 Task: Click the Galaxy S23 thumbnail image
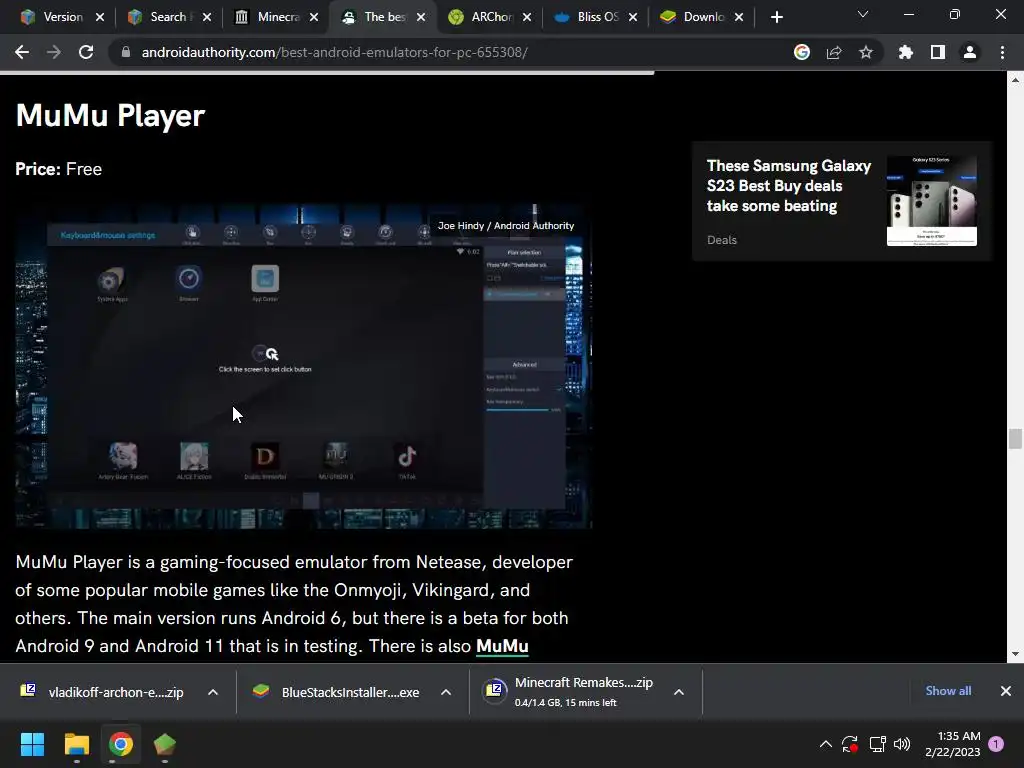click(x=931, y=200)
